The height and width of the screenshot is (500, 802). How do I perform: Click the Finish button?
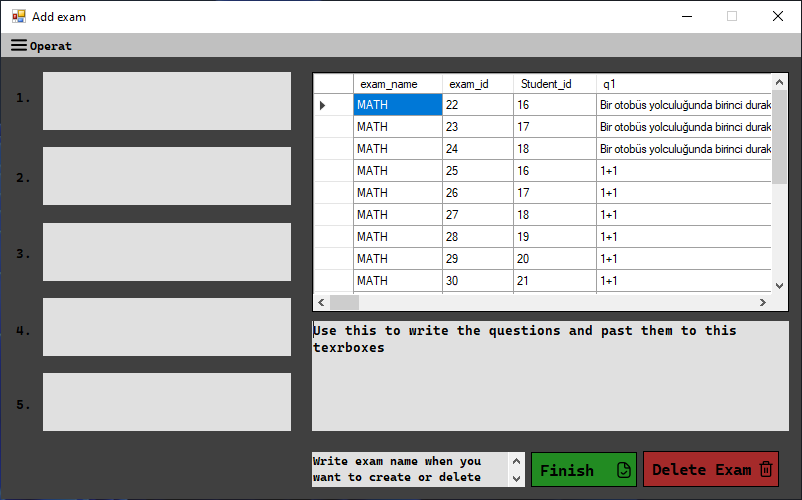pyautogui.click(x=584, y=469)
